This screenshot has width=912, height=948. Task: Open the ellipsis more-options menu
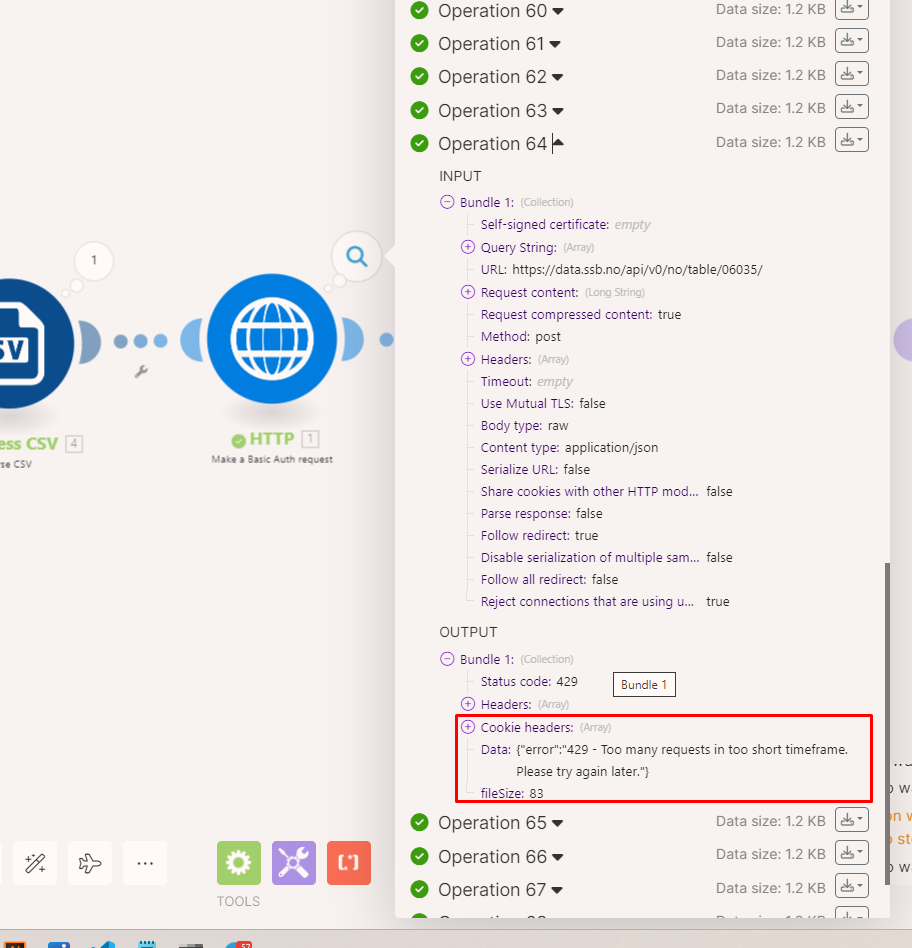(144, 862)
